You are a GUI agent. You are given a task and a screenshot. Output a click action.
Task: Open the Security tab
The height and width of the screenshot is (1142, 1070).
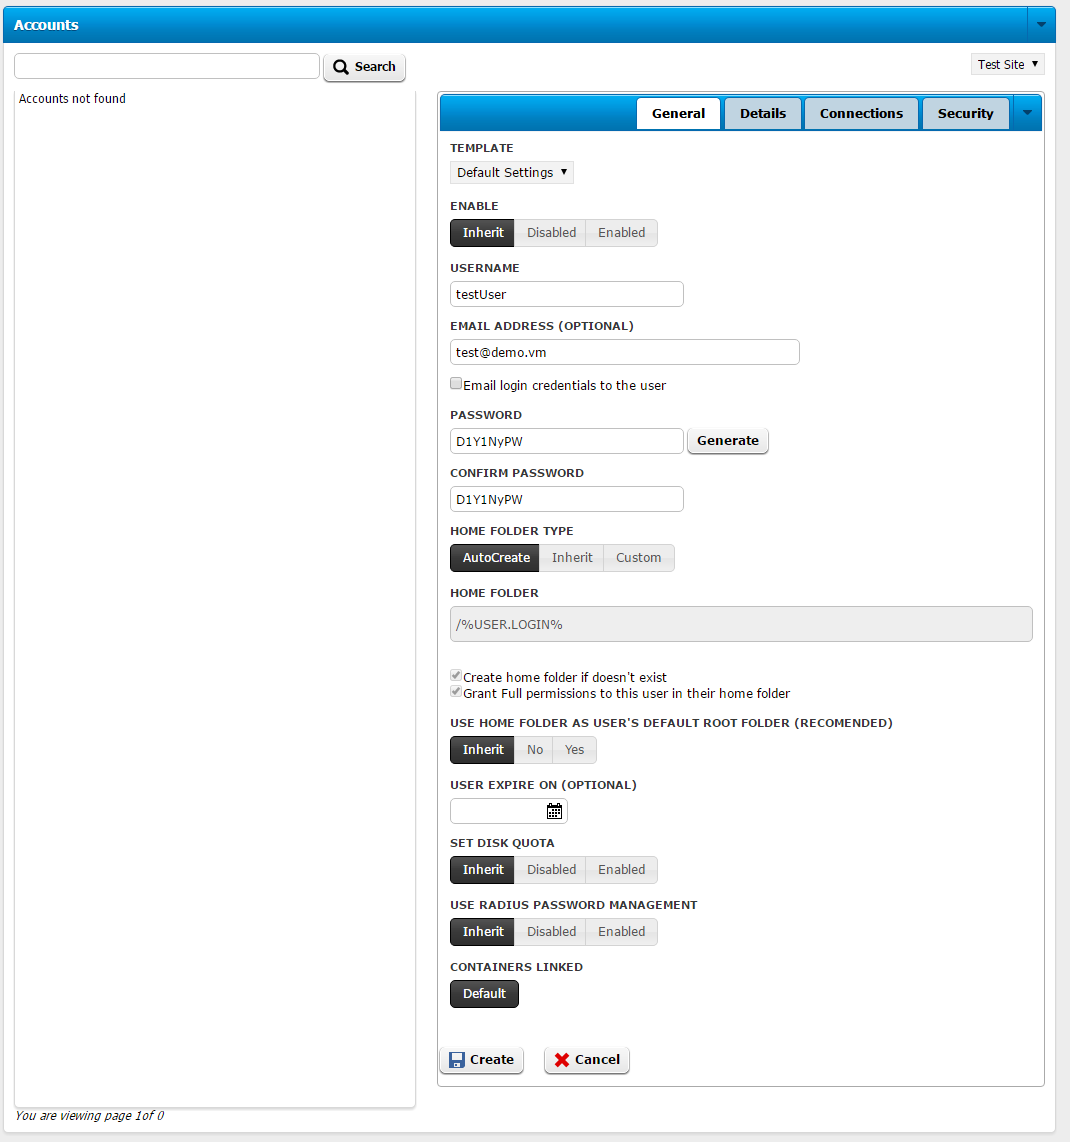tap(965, 113)
